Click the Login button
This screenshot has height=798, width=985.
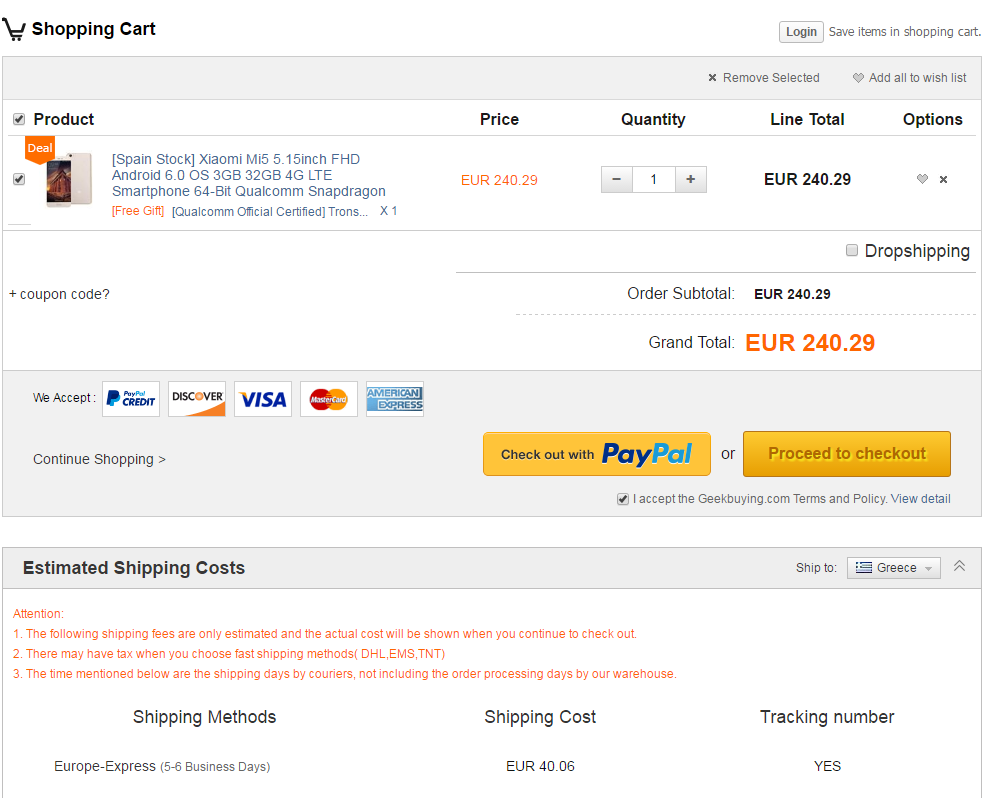pos(801,32)
